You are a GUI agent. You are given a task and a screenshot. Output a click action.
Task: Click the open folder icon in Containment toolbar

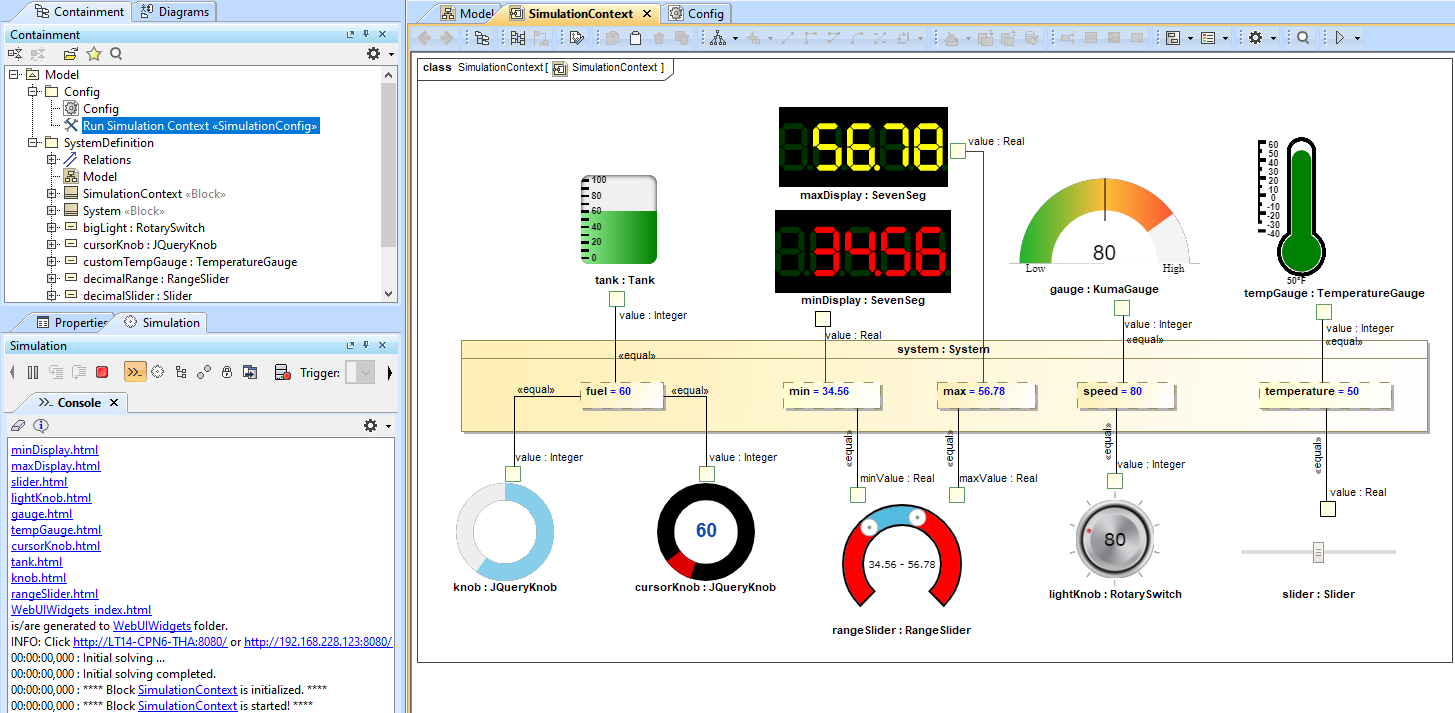(x=70, y=54)
